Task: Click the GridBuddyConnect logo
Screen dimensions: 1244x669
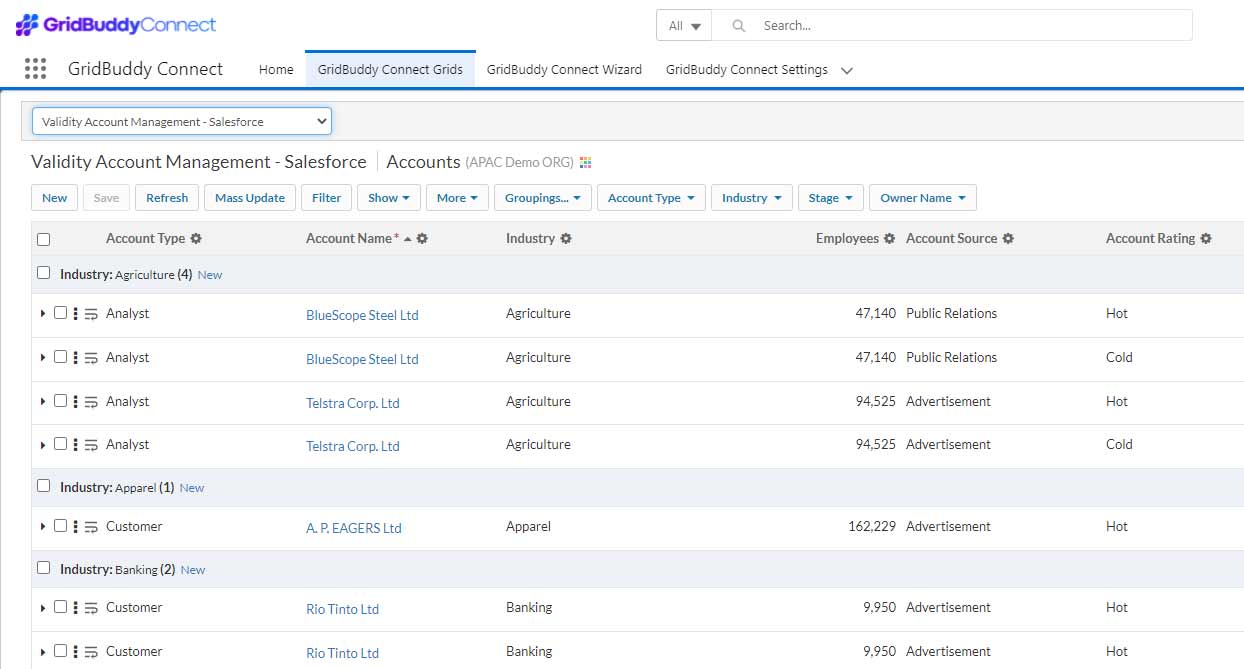Action: pos(116,25)
